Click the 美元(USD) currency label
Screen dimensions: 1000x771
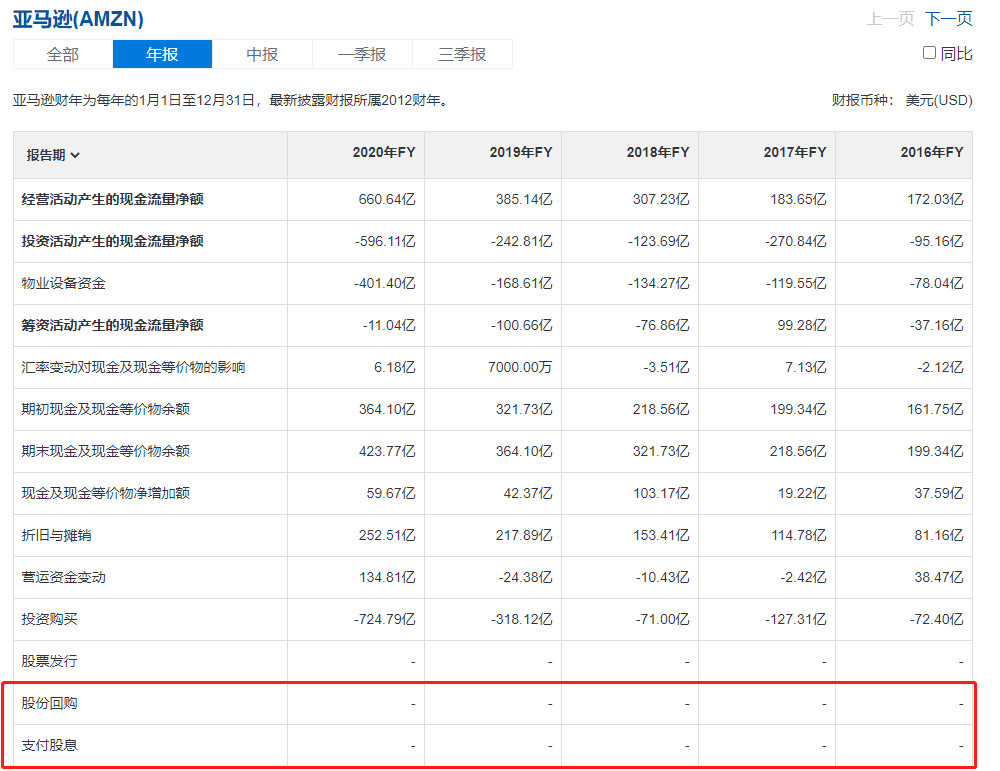pyautogui.click(x=939, y=100)
